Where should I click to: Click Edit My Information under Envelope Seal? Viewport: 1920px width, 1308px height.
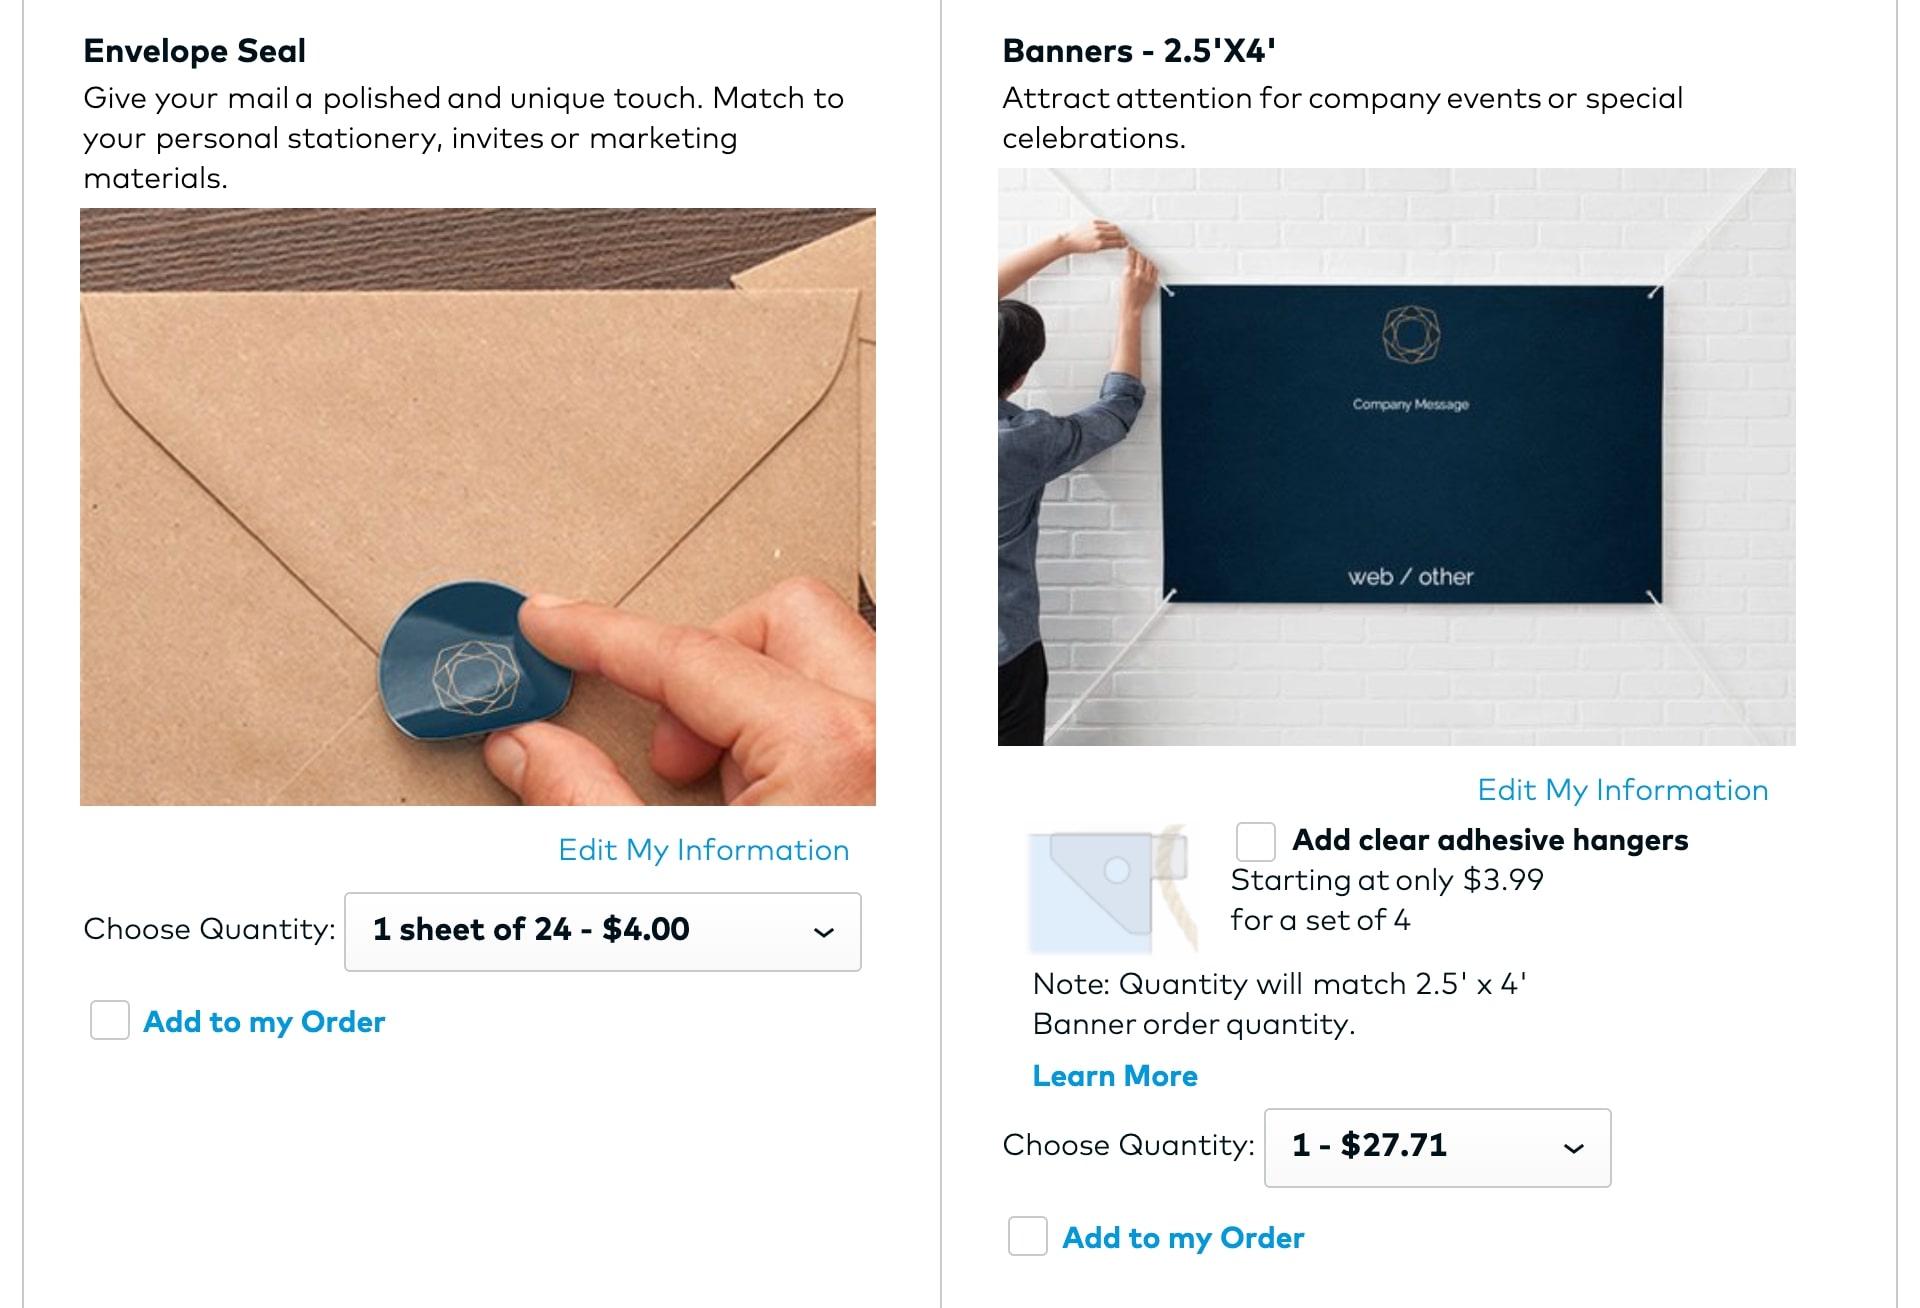point(703,850)
